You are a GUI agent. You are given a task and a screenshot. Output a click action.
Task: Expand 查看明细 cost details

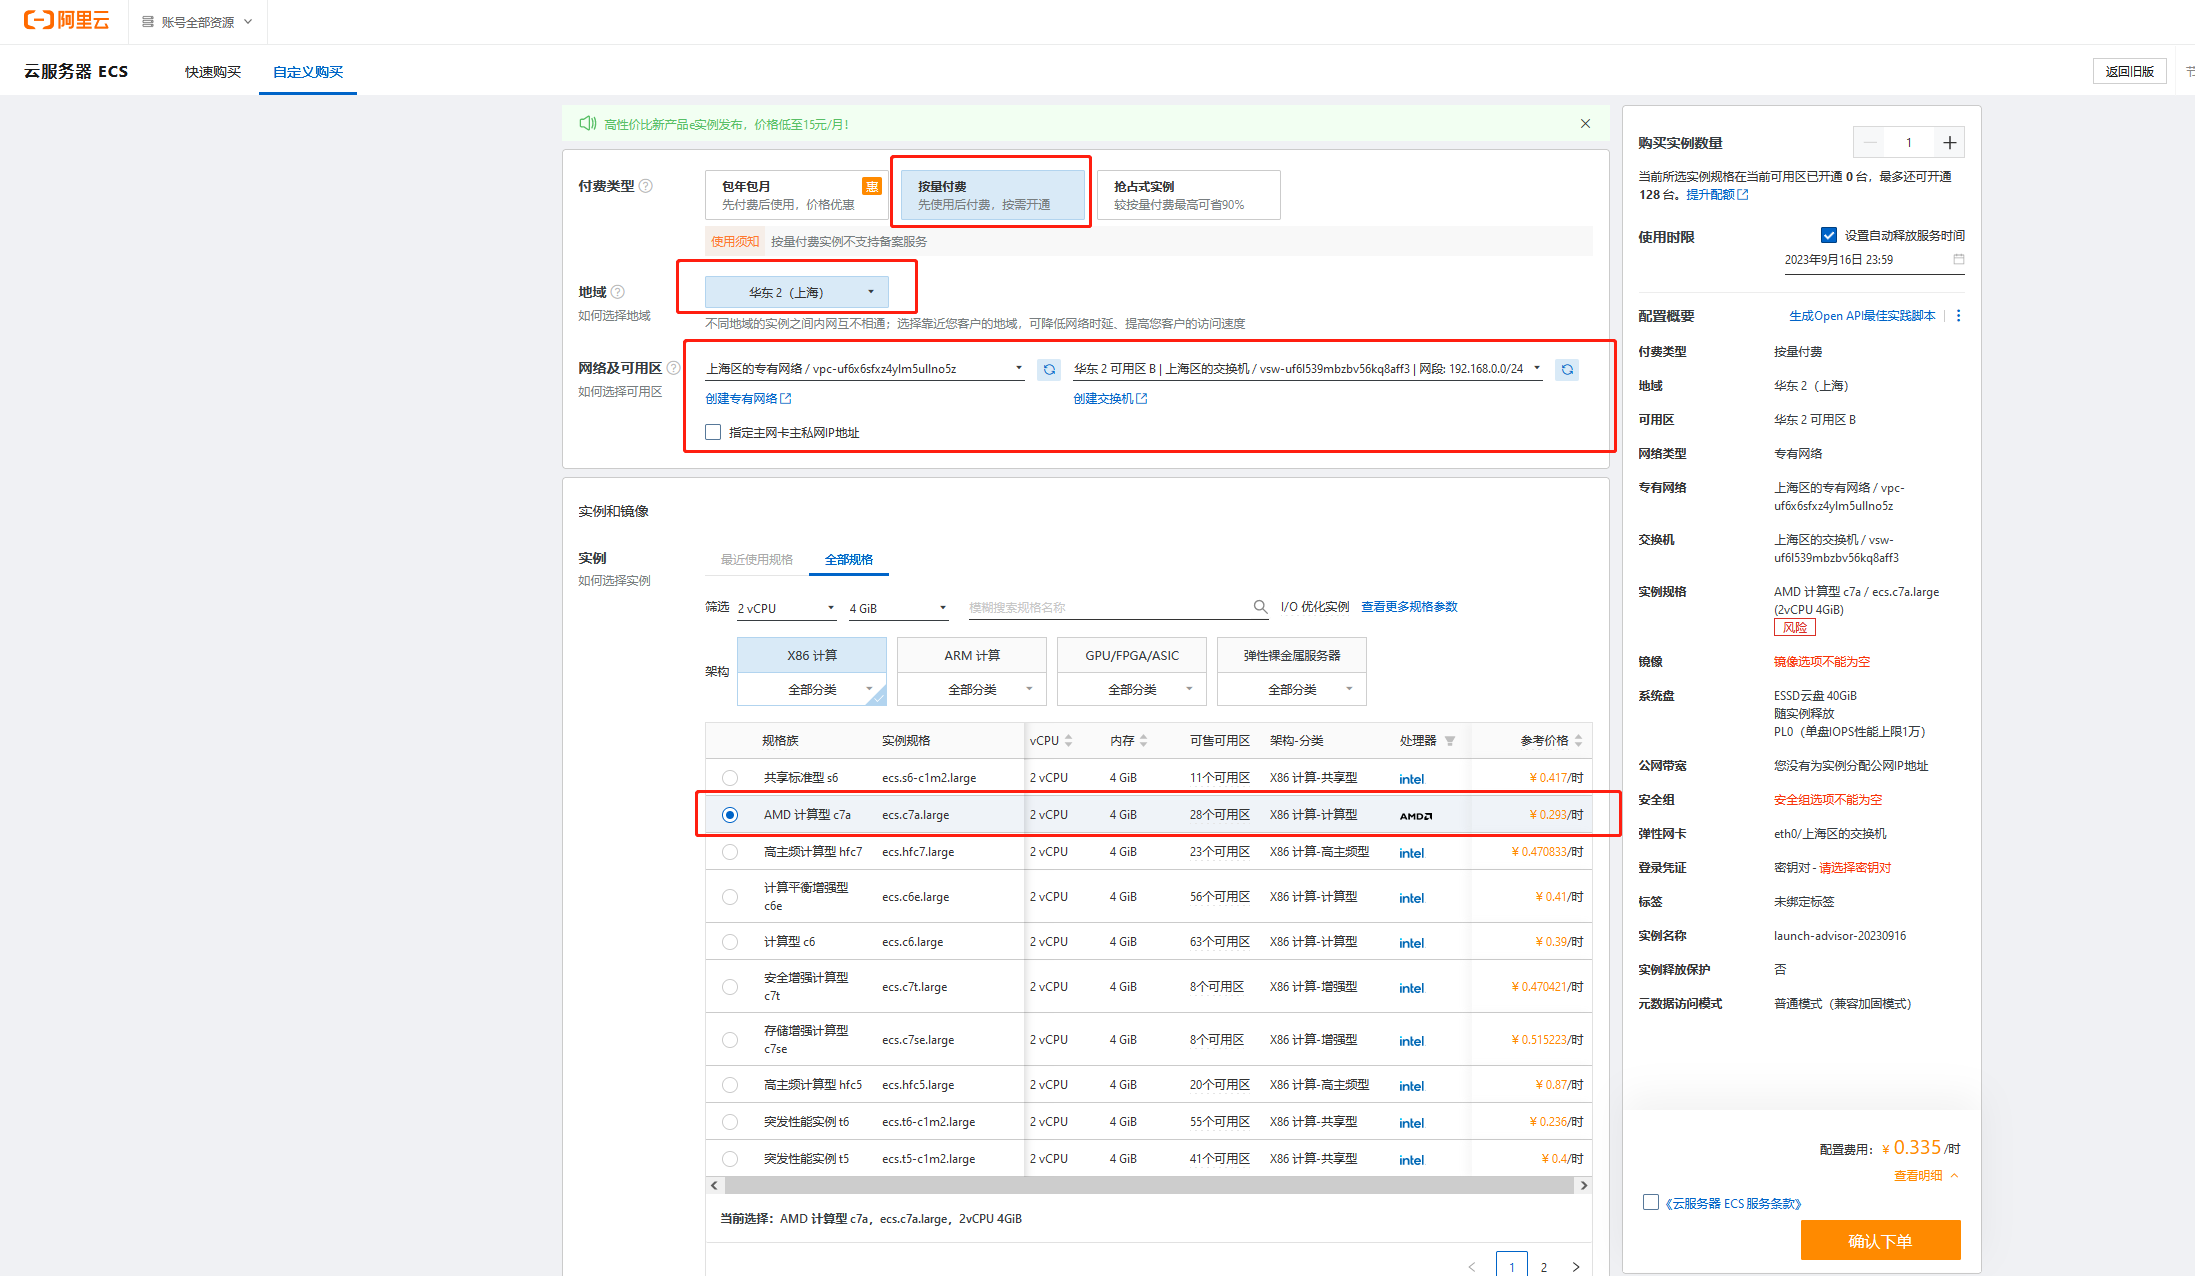tap(1926, 1175)
